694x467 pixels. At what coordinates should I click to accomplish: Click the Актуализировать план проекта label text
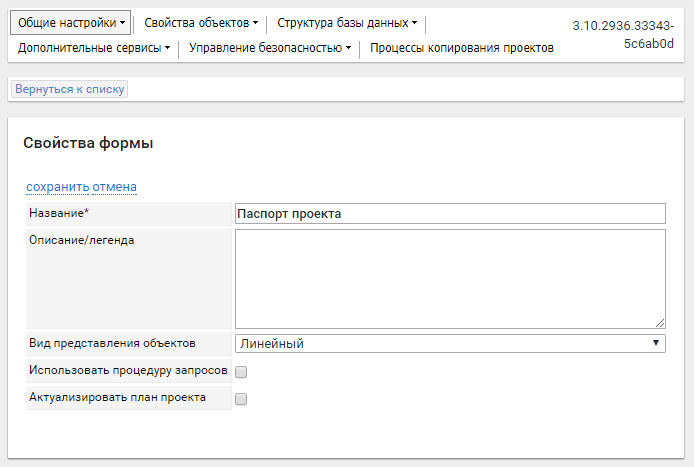tap(117, 397)
